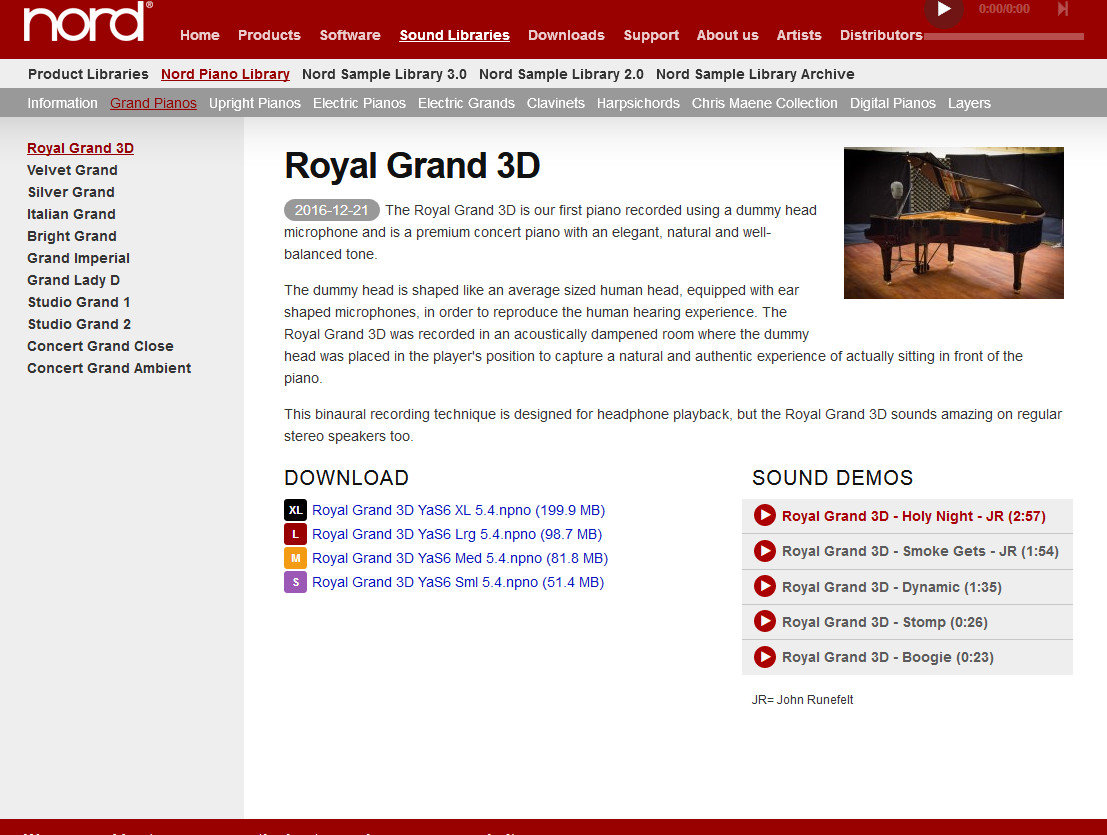
Task: Select Concert Grand Close in sidebar
Action: point(100,346)
